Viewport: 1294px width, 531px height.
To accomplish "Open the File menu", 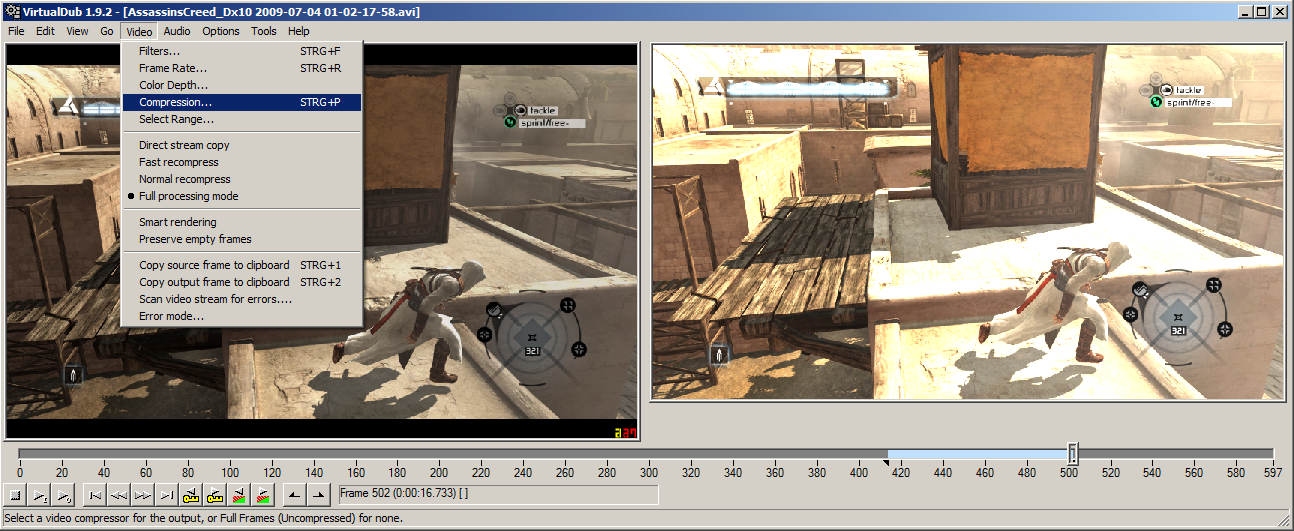I will click(16, 31).
